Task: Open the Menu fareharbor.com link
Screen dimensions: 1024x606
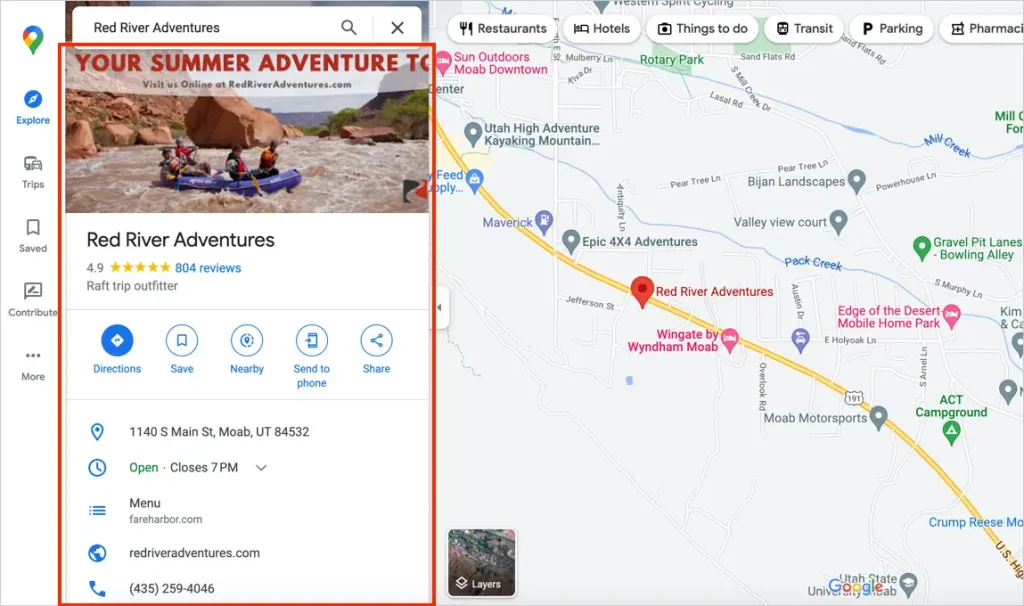Action: pos(165,510)
